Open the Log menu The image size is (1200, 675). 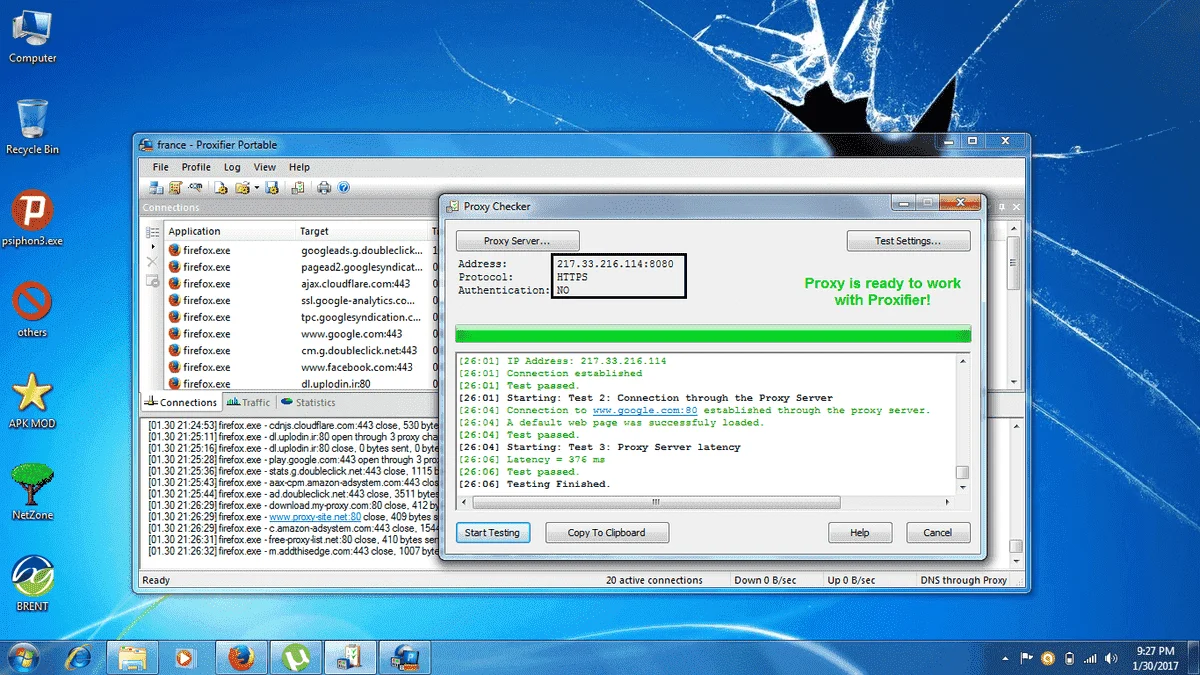[x=232, y=167]
